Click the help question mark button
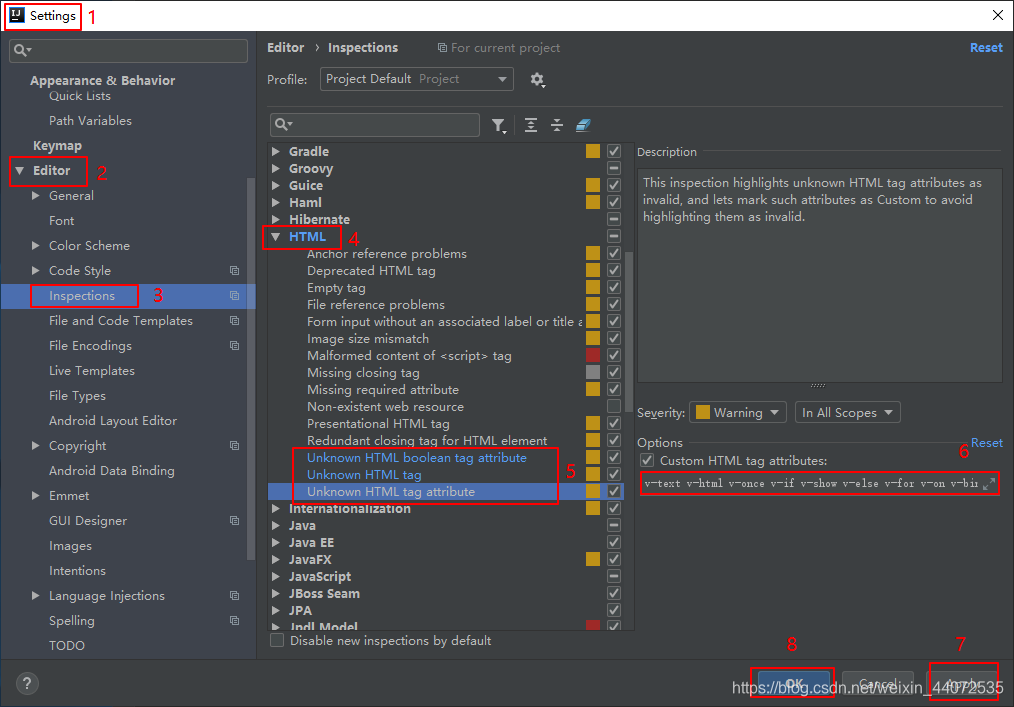Image resolution: width=1014 pixels, height=707 pixels. 27,683
